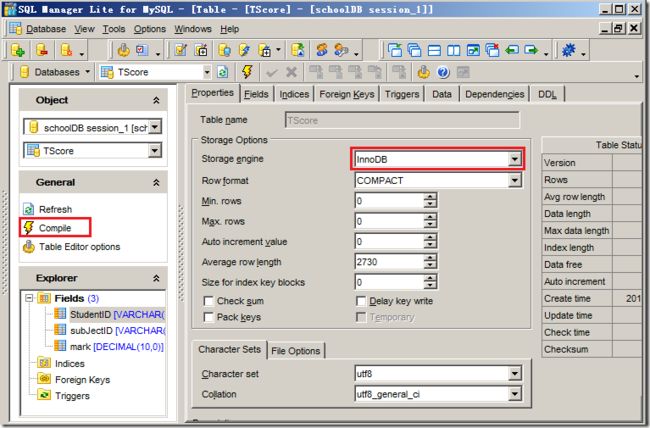Click the close all windows icon with red X

click(492, 50)
